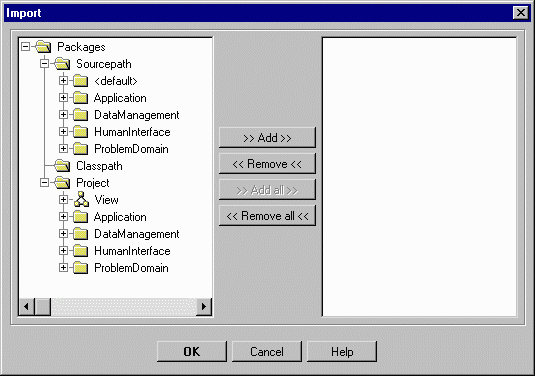Confirm import with the OK button
The height and width of the screenshot is (376, 535).
tap(192, 351)
